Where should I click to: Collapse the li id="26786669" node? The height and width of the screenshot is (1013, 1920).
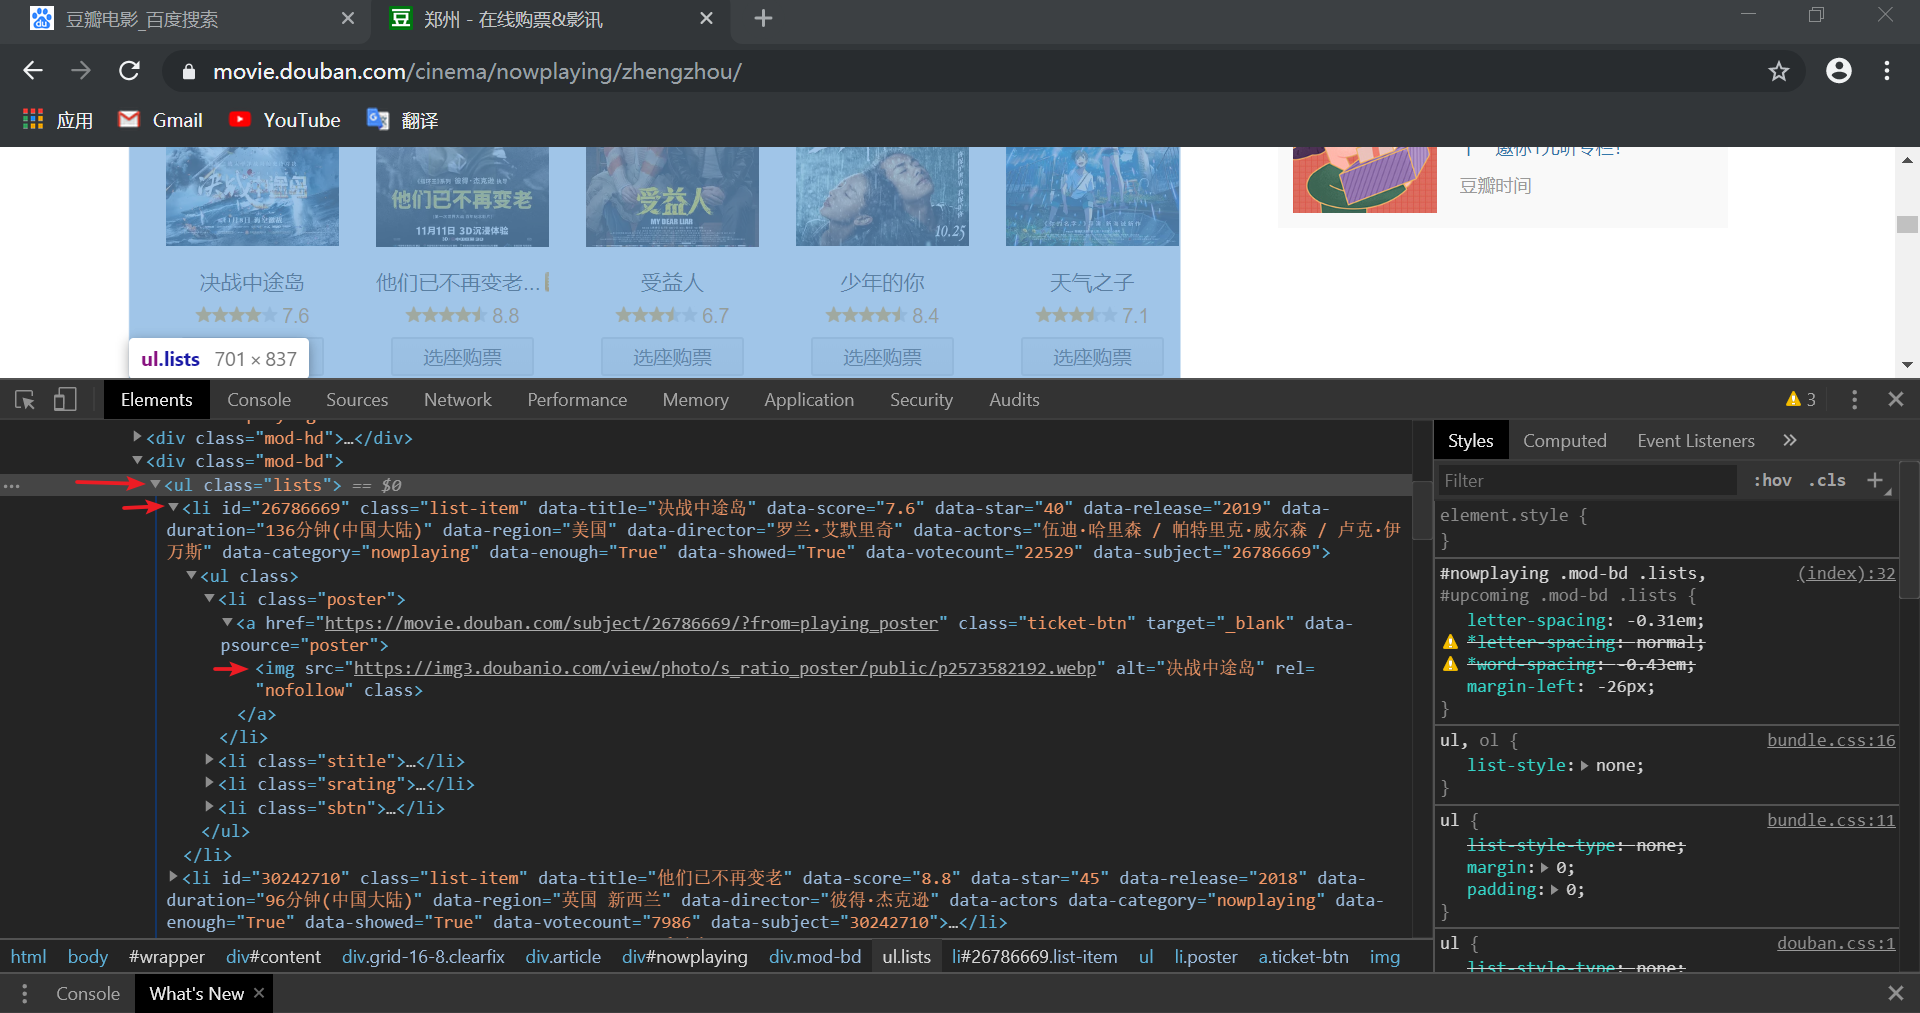[174, 508]
